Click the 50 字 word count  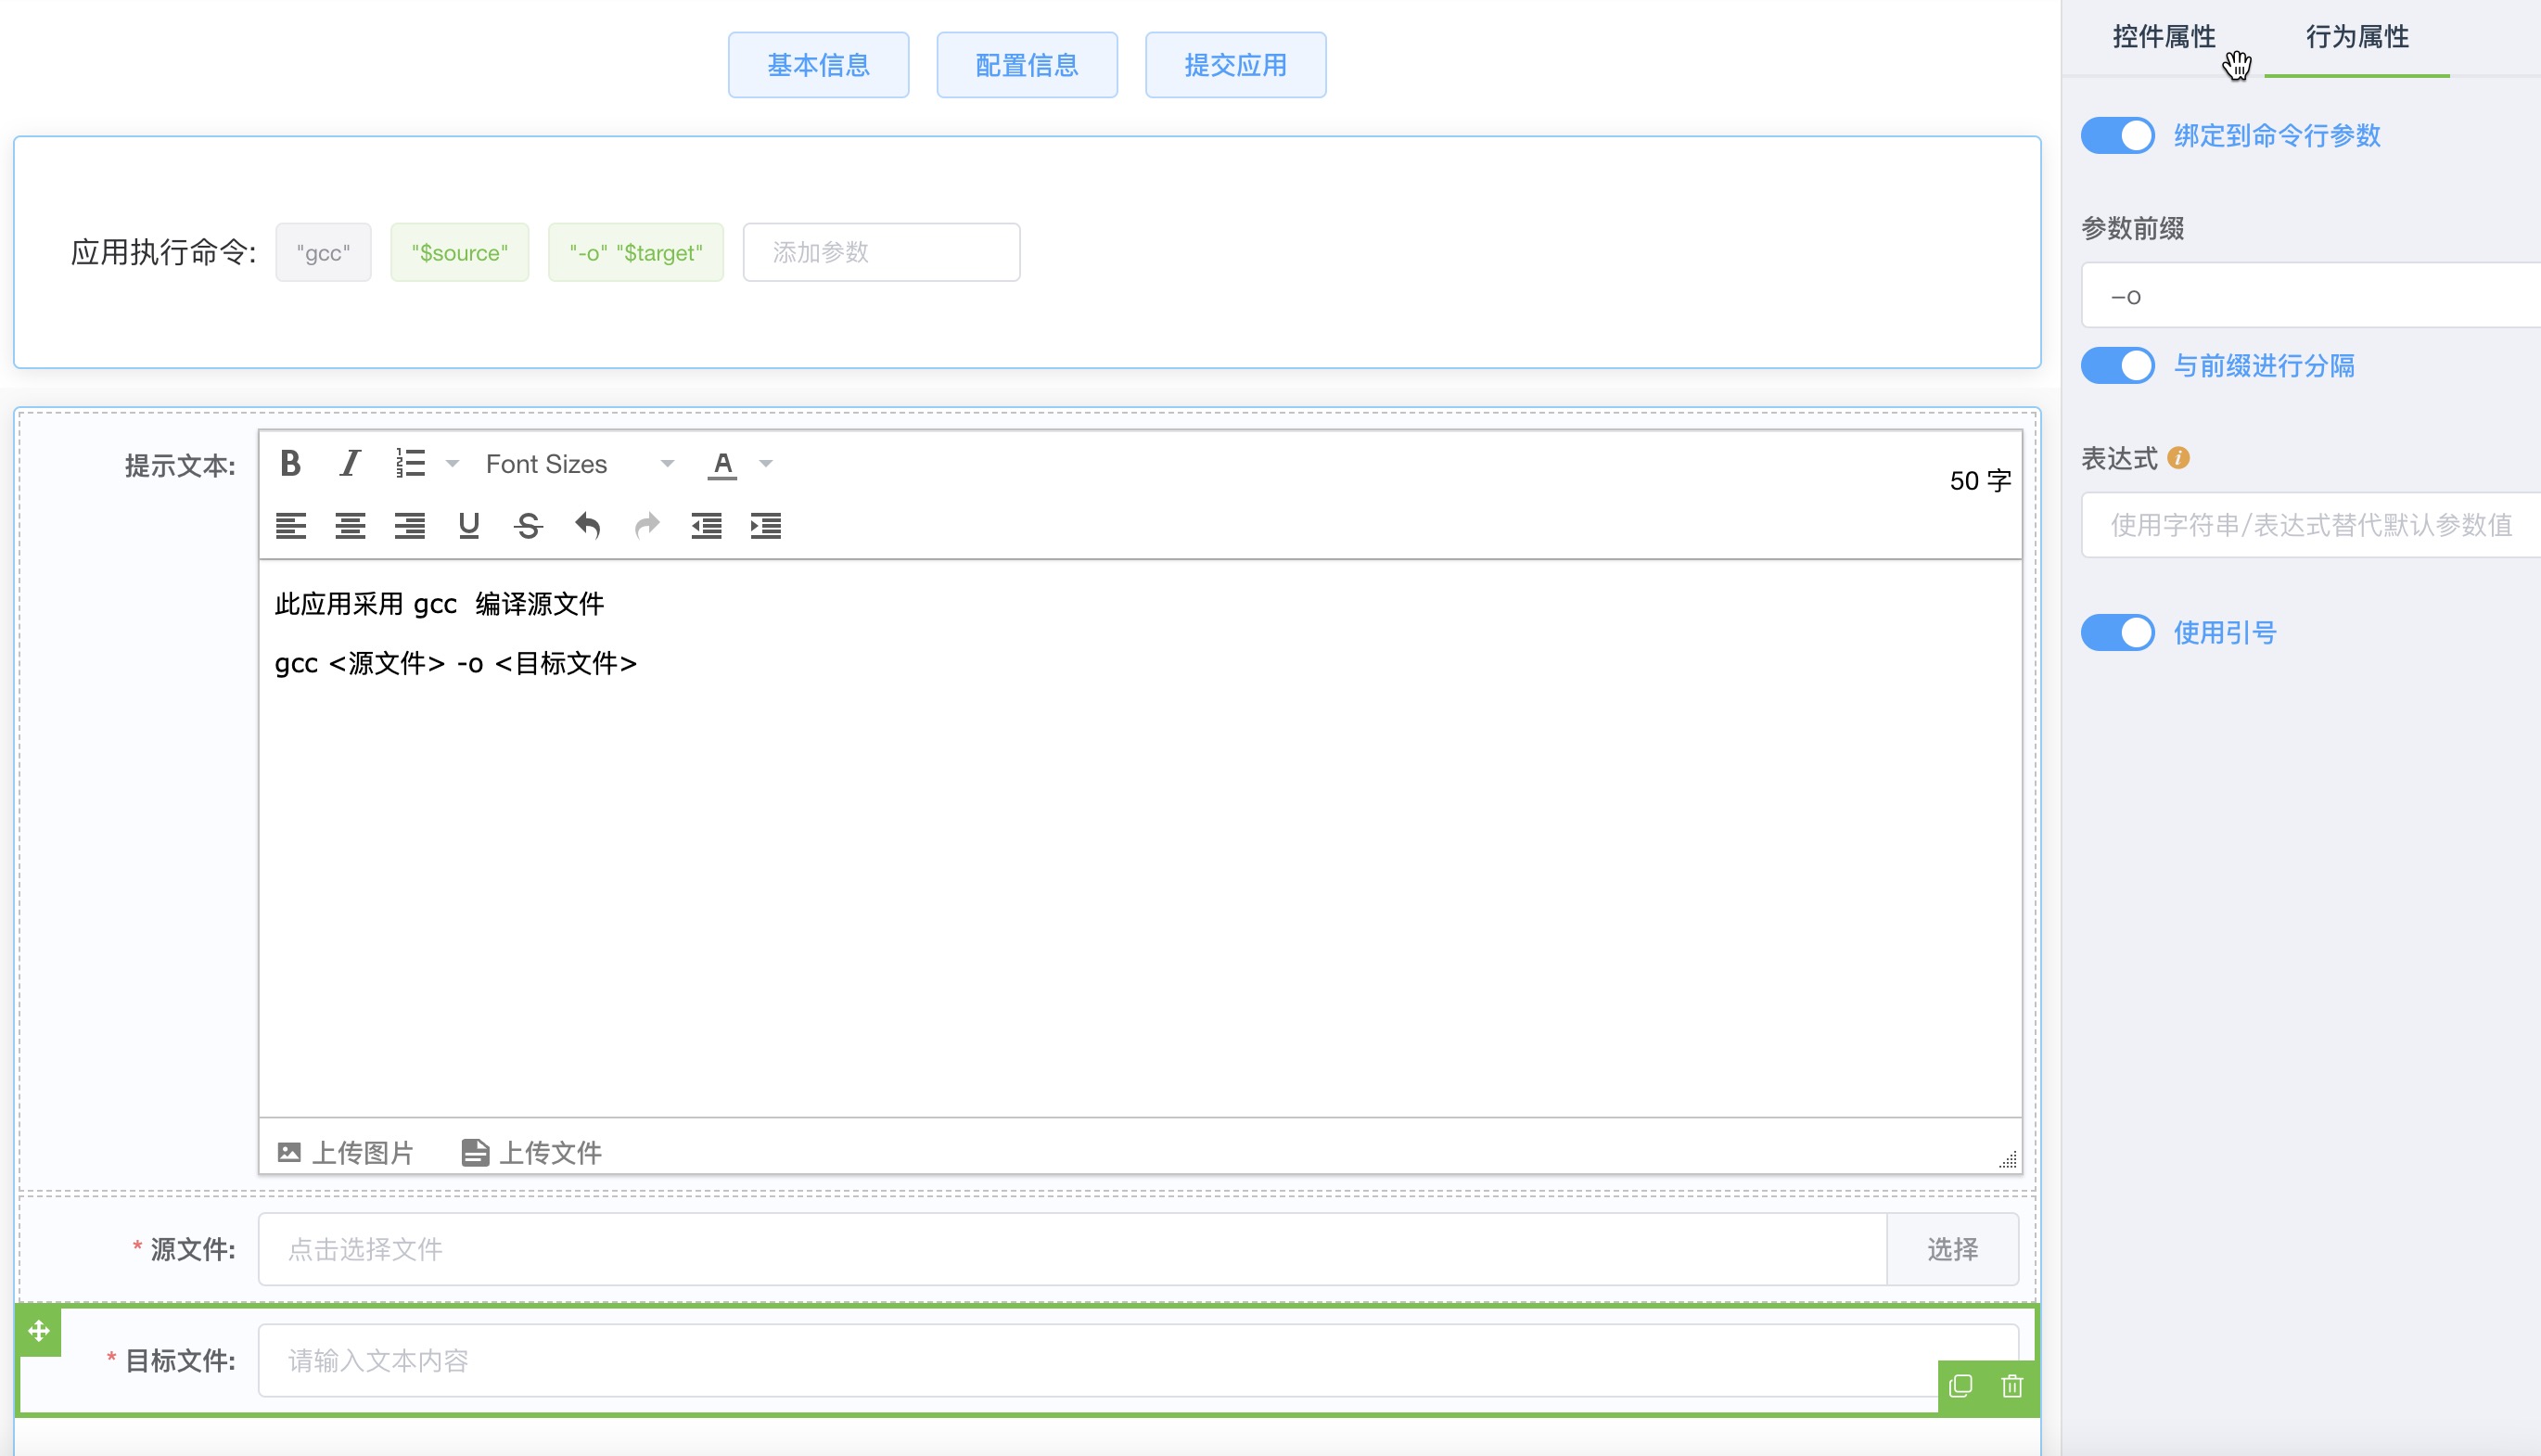1980,481
